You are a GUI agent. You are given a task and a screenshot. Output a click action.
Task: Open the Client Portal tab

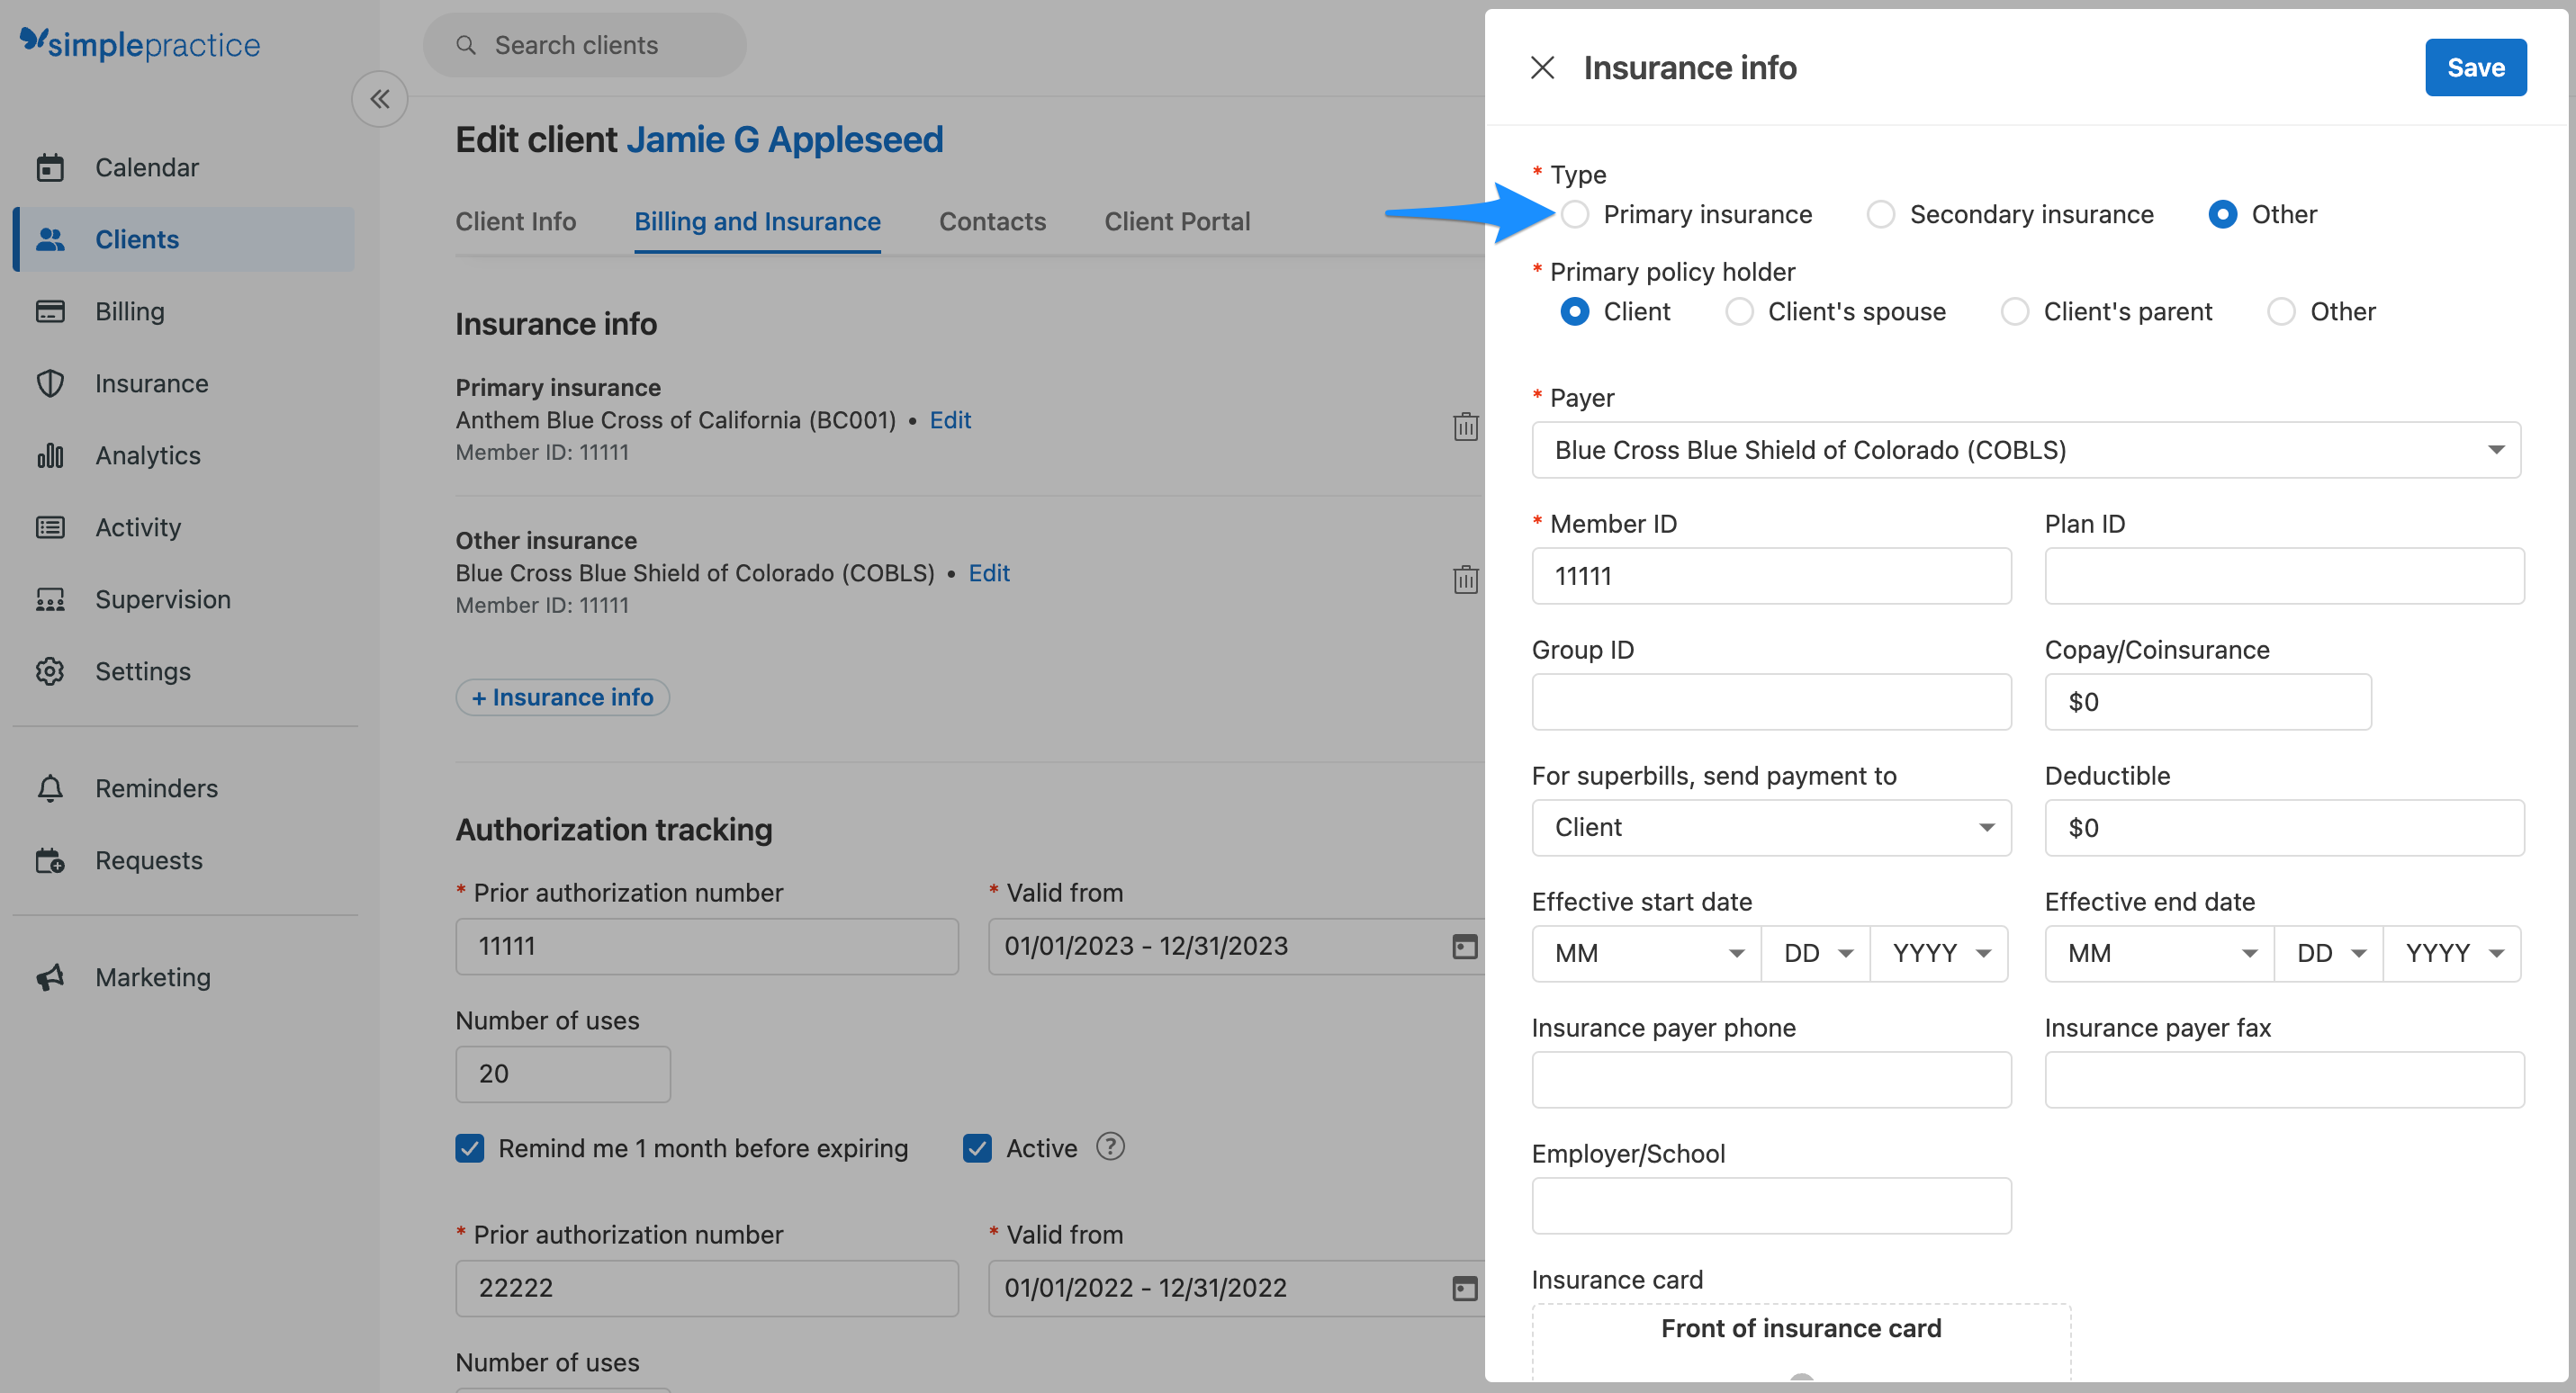pyautogui.click(x=1177, y=221)
